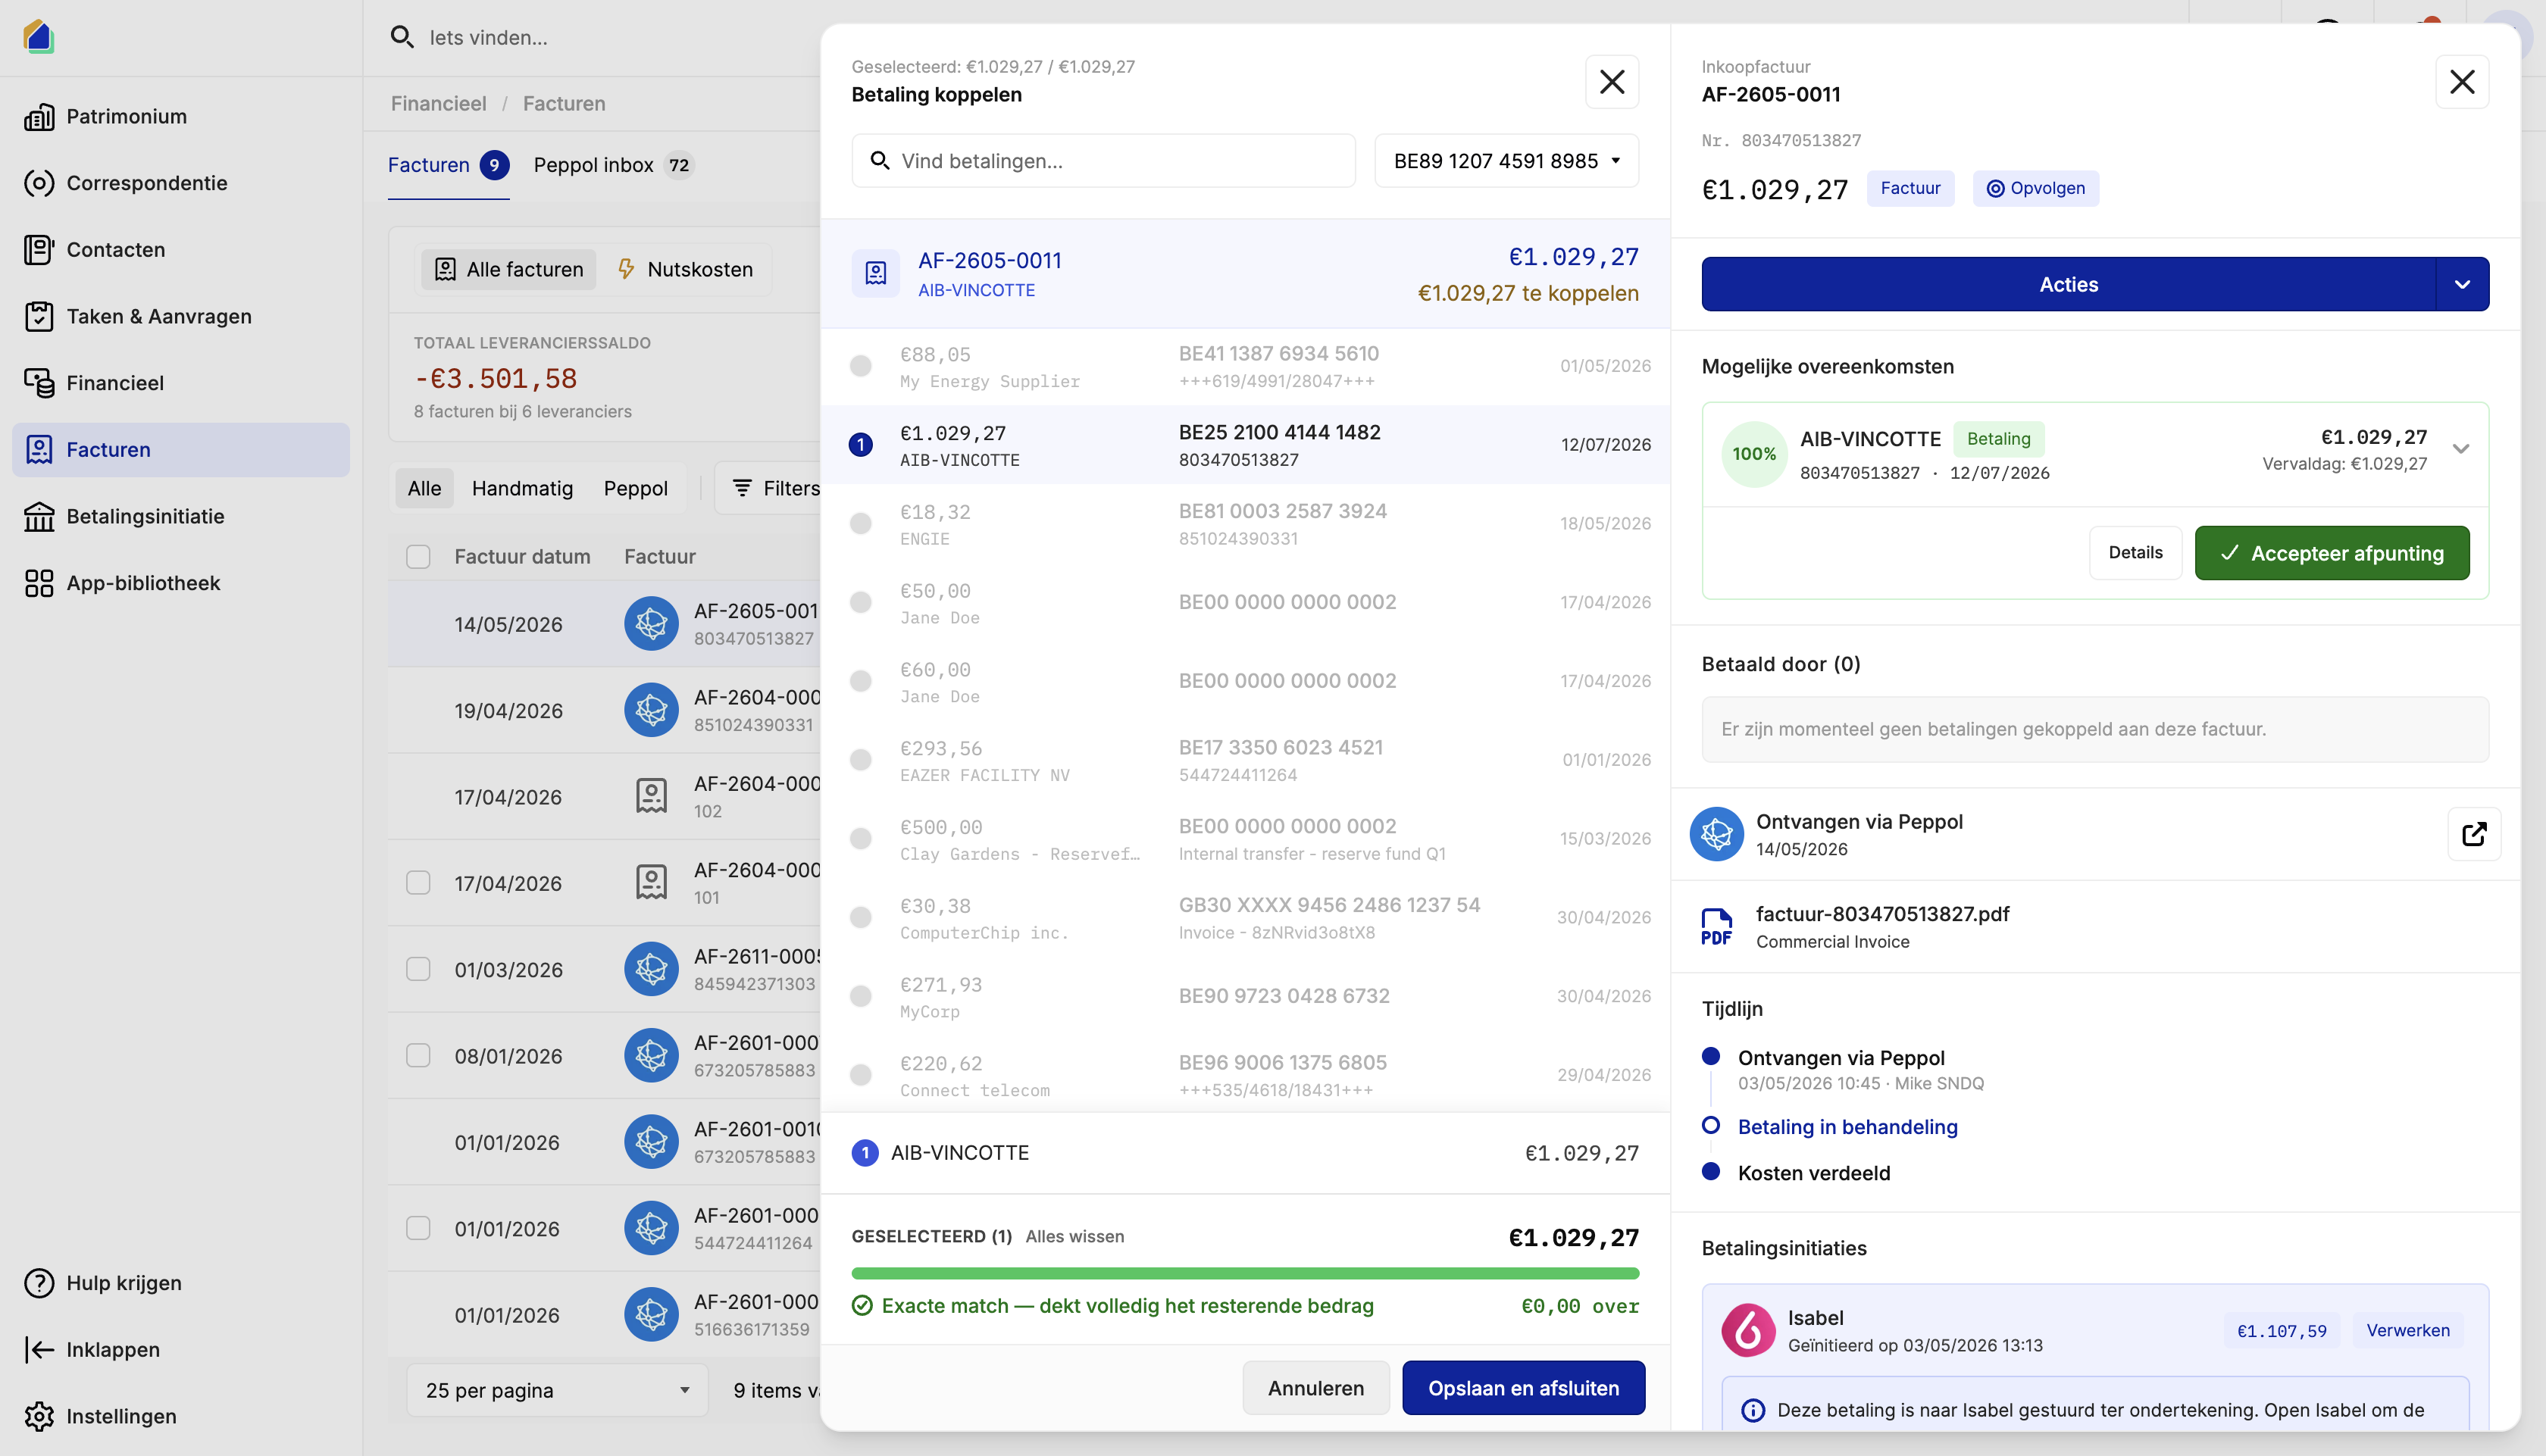Open Taken & Aanvragen

[181, 316]
